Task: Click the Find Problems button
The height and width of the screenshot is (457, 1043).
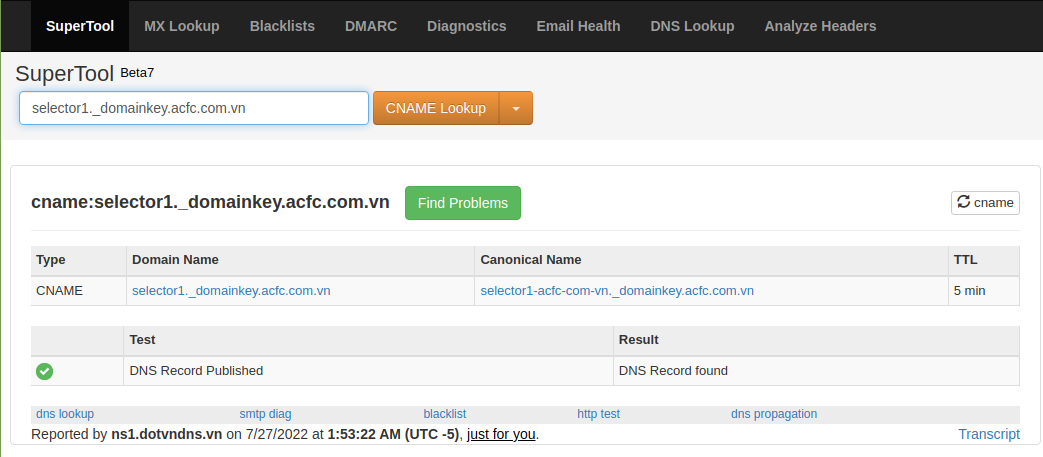Action: click(463, 203)
